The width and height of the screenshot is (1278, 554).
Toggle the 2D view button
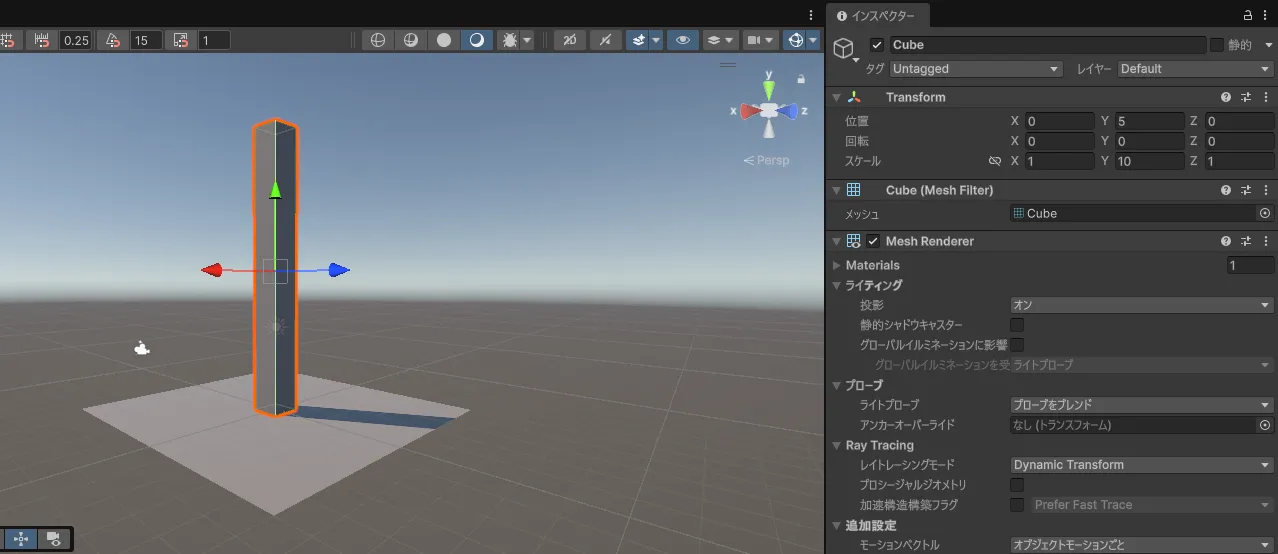[x=570, y=40]
